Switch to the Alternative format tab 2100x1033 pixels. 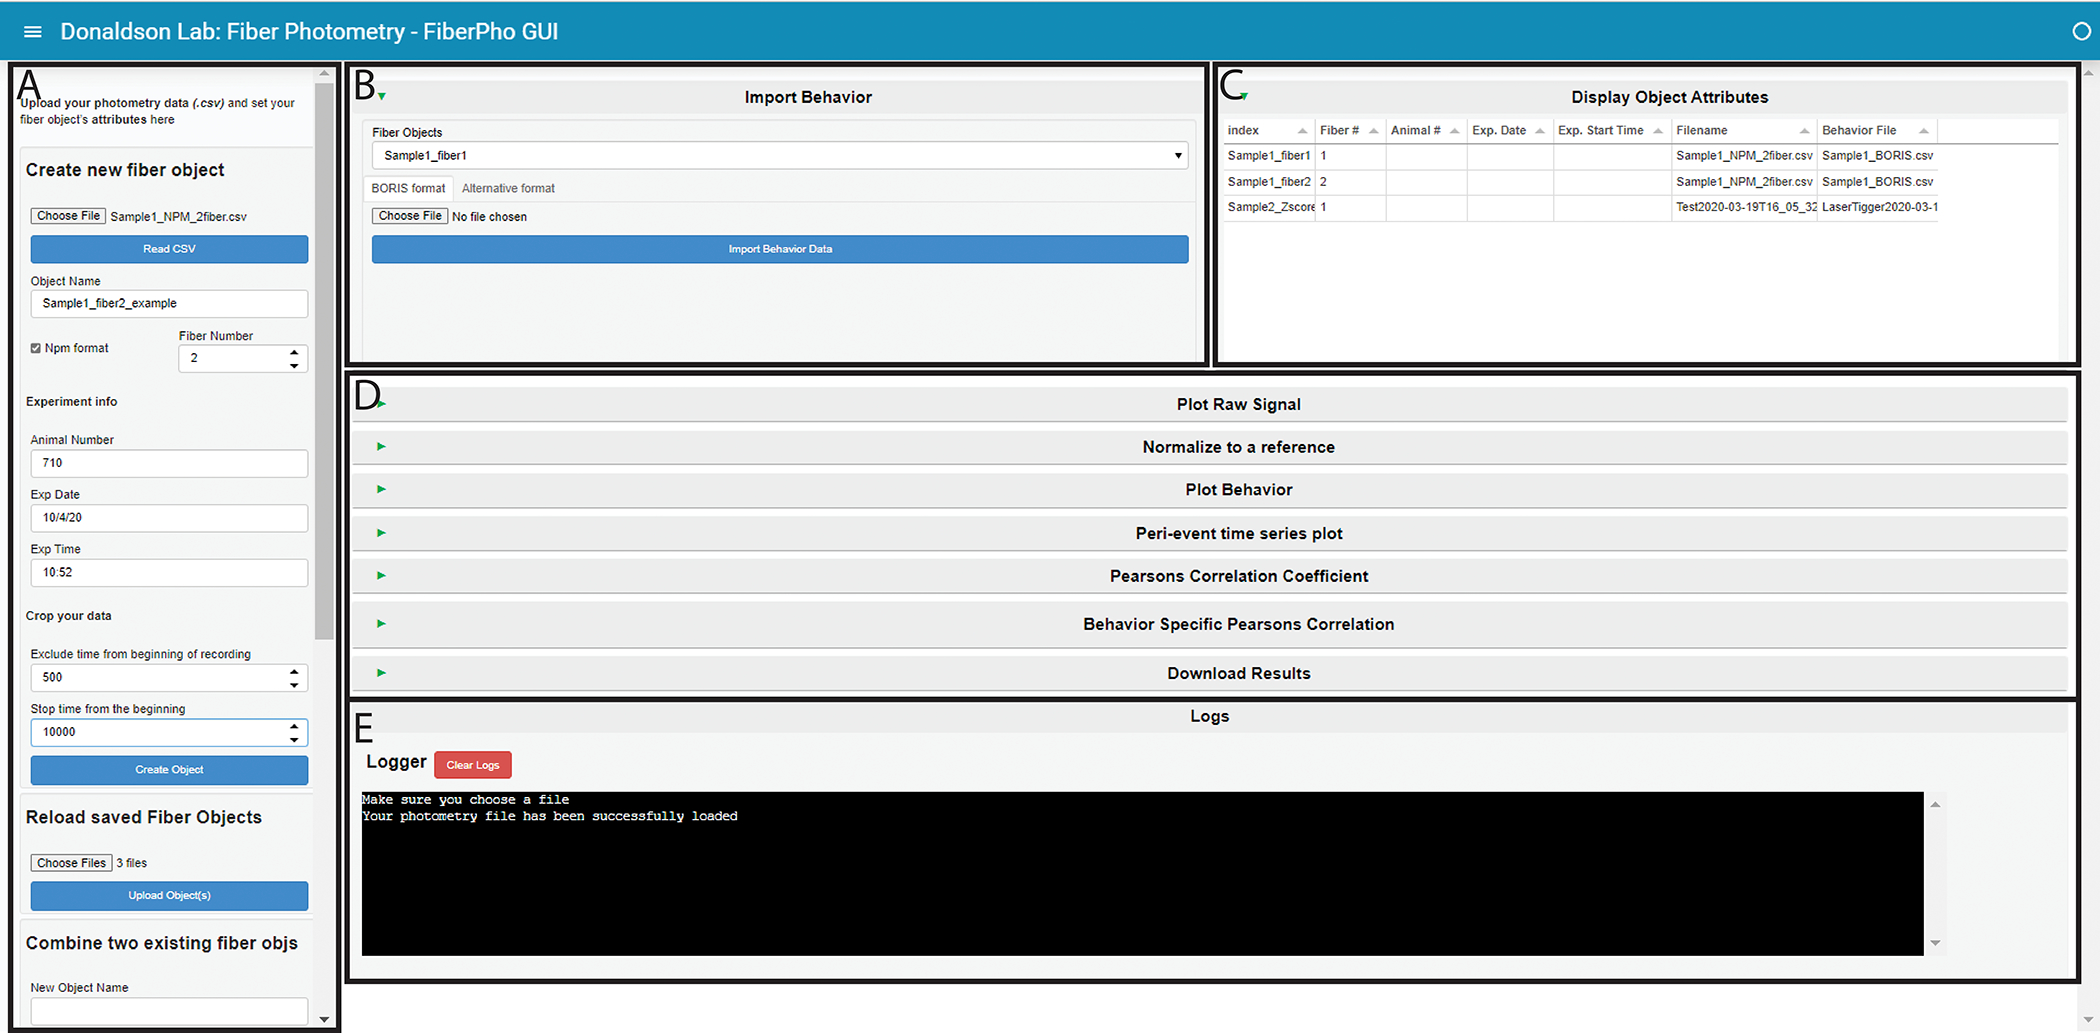coord(508,188)
